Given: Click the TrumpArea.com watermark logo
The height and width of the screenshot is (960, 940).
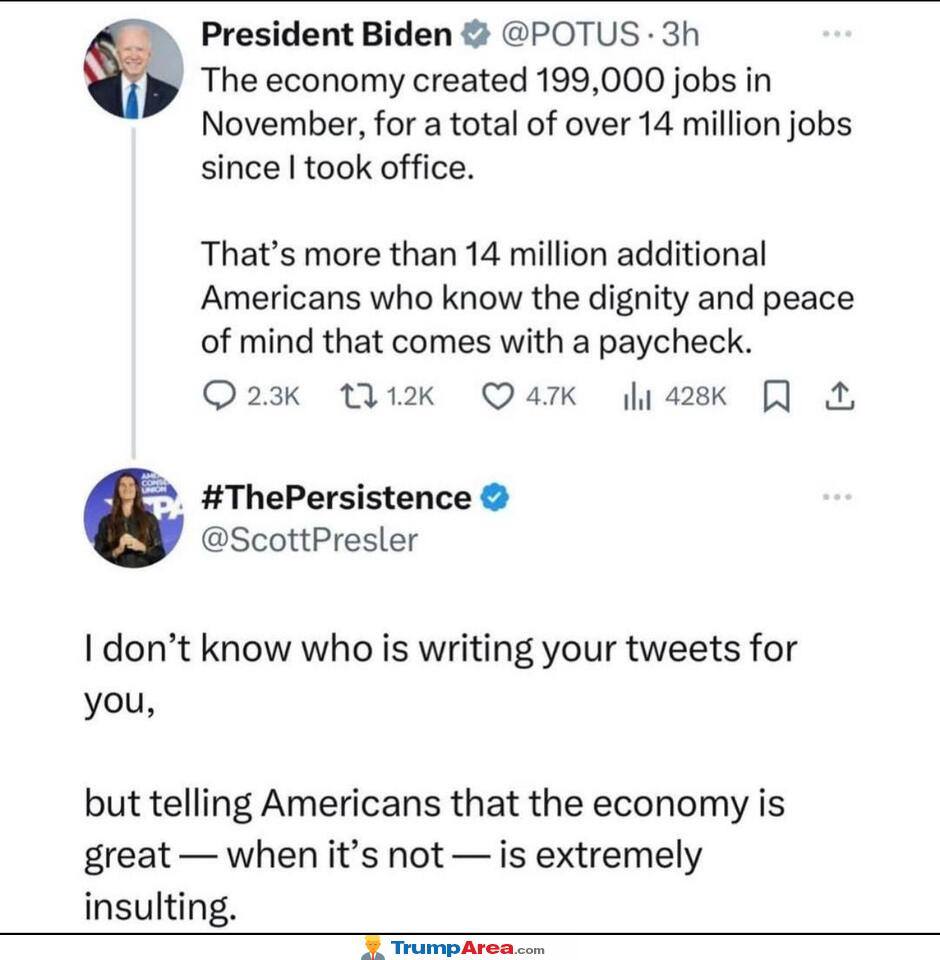Looking at the screenshot, I should tap(453, 948).
